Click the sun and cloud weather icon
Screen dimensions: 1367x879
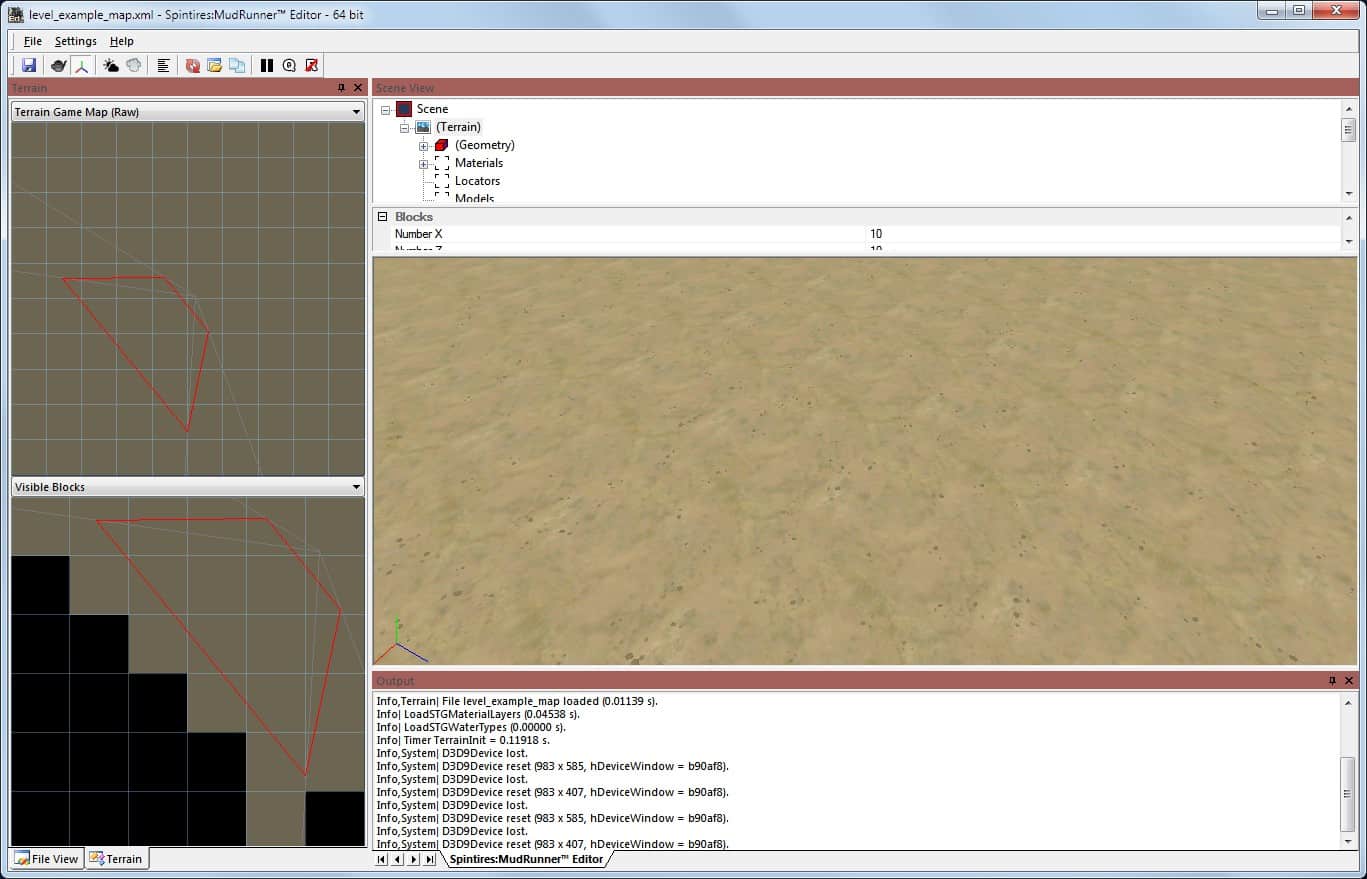[x=111, y=65]
